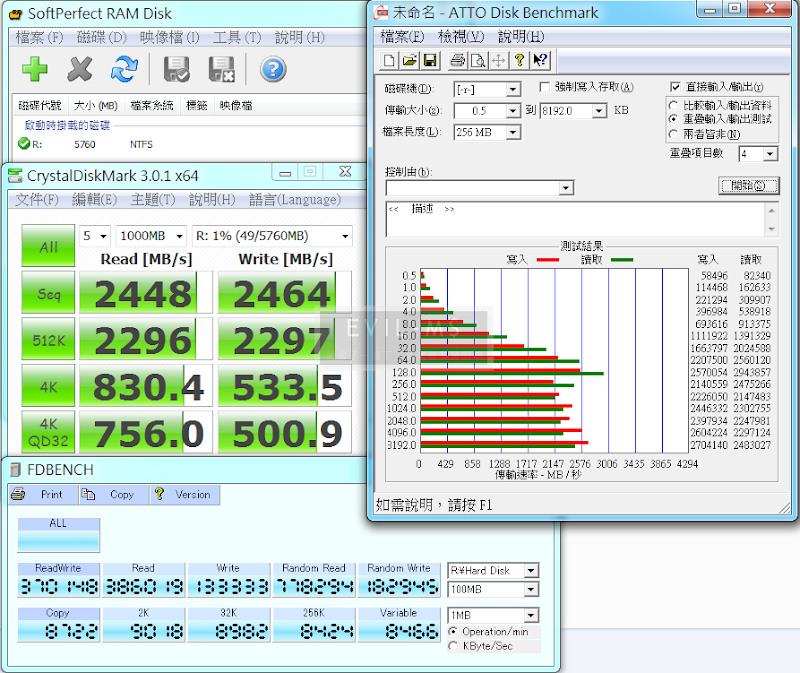Click FDBENCH Random Read result label

(314, 568)
